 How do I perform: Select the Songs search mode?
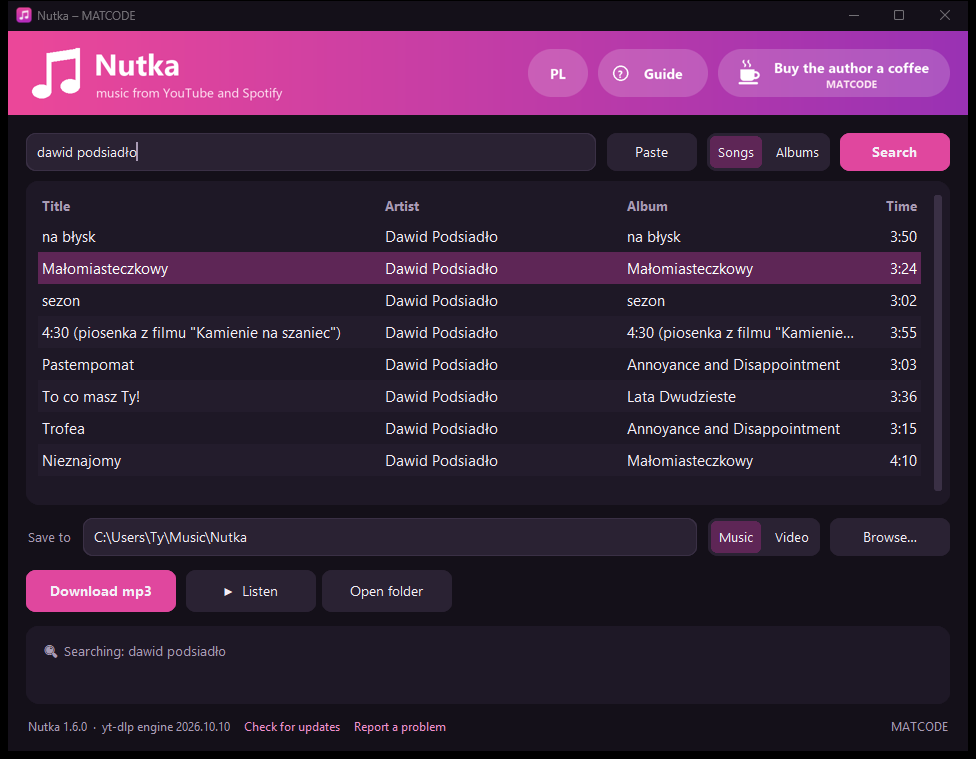tap(735, 152)
